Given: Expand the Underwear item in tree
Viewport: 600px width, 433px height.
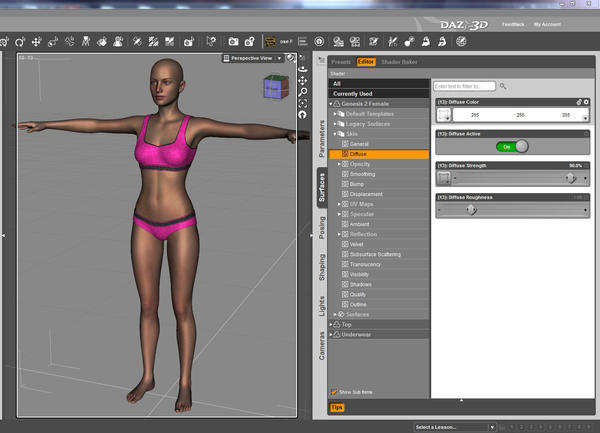Looking at the screenshot, I should coord(331,335).
